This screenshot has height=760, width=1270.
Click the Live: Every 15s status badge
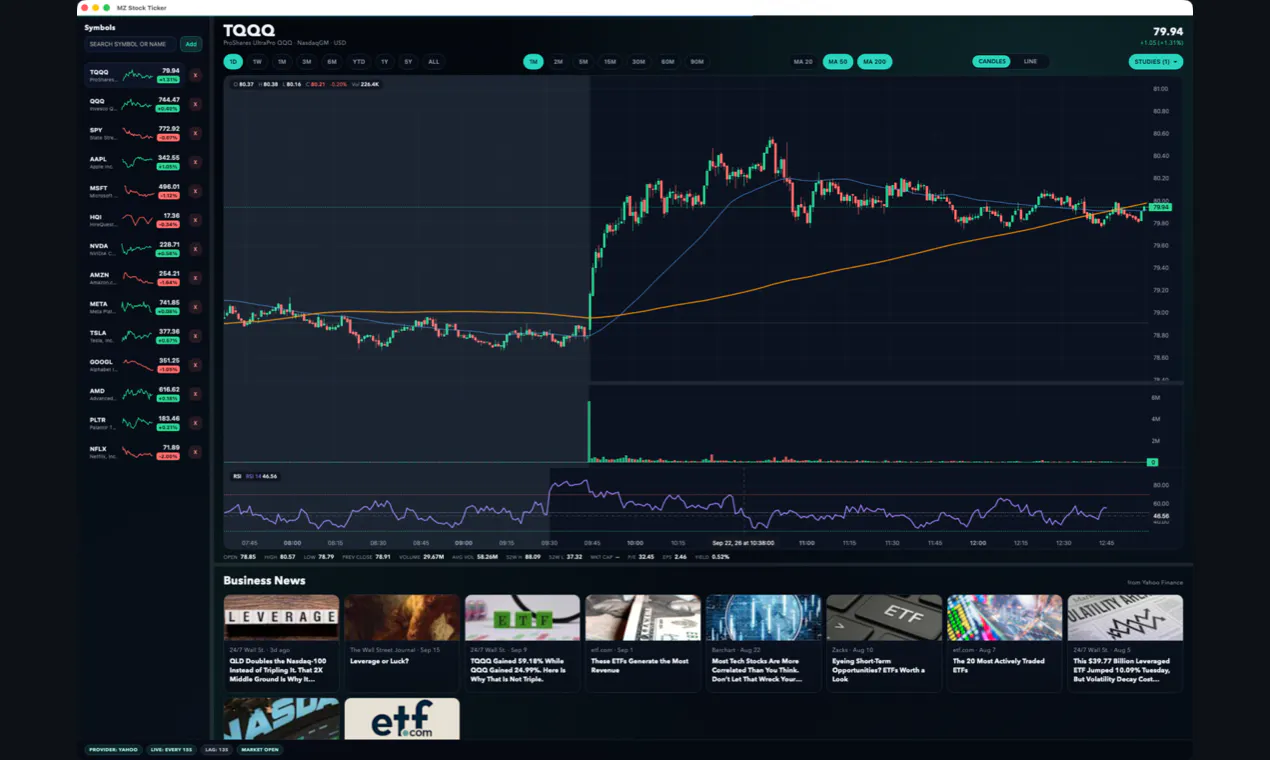coord(173,749)
